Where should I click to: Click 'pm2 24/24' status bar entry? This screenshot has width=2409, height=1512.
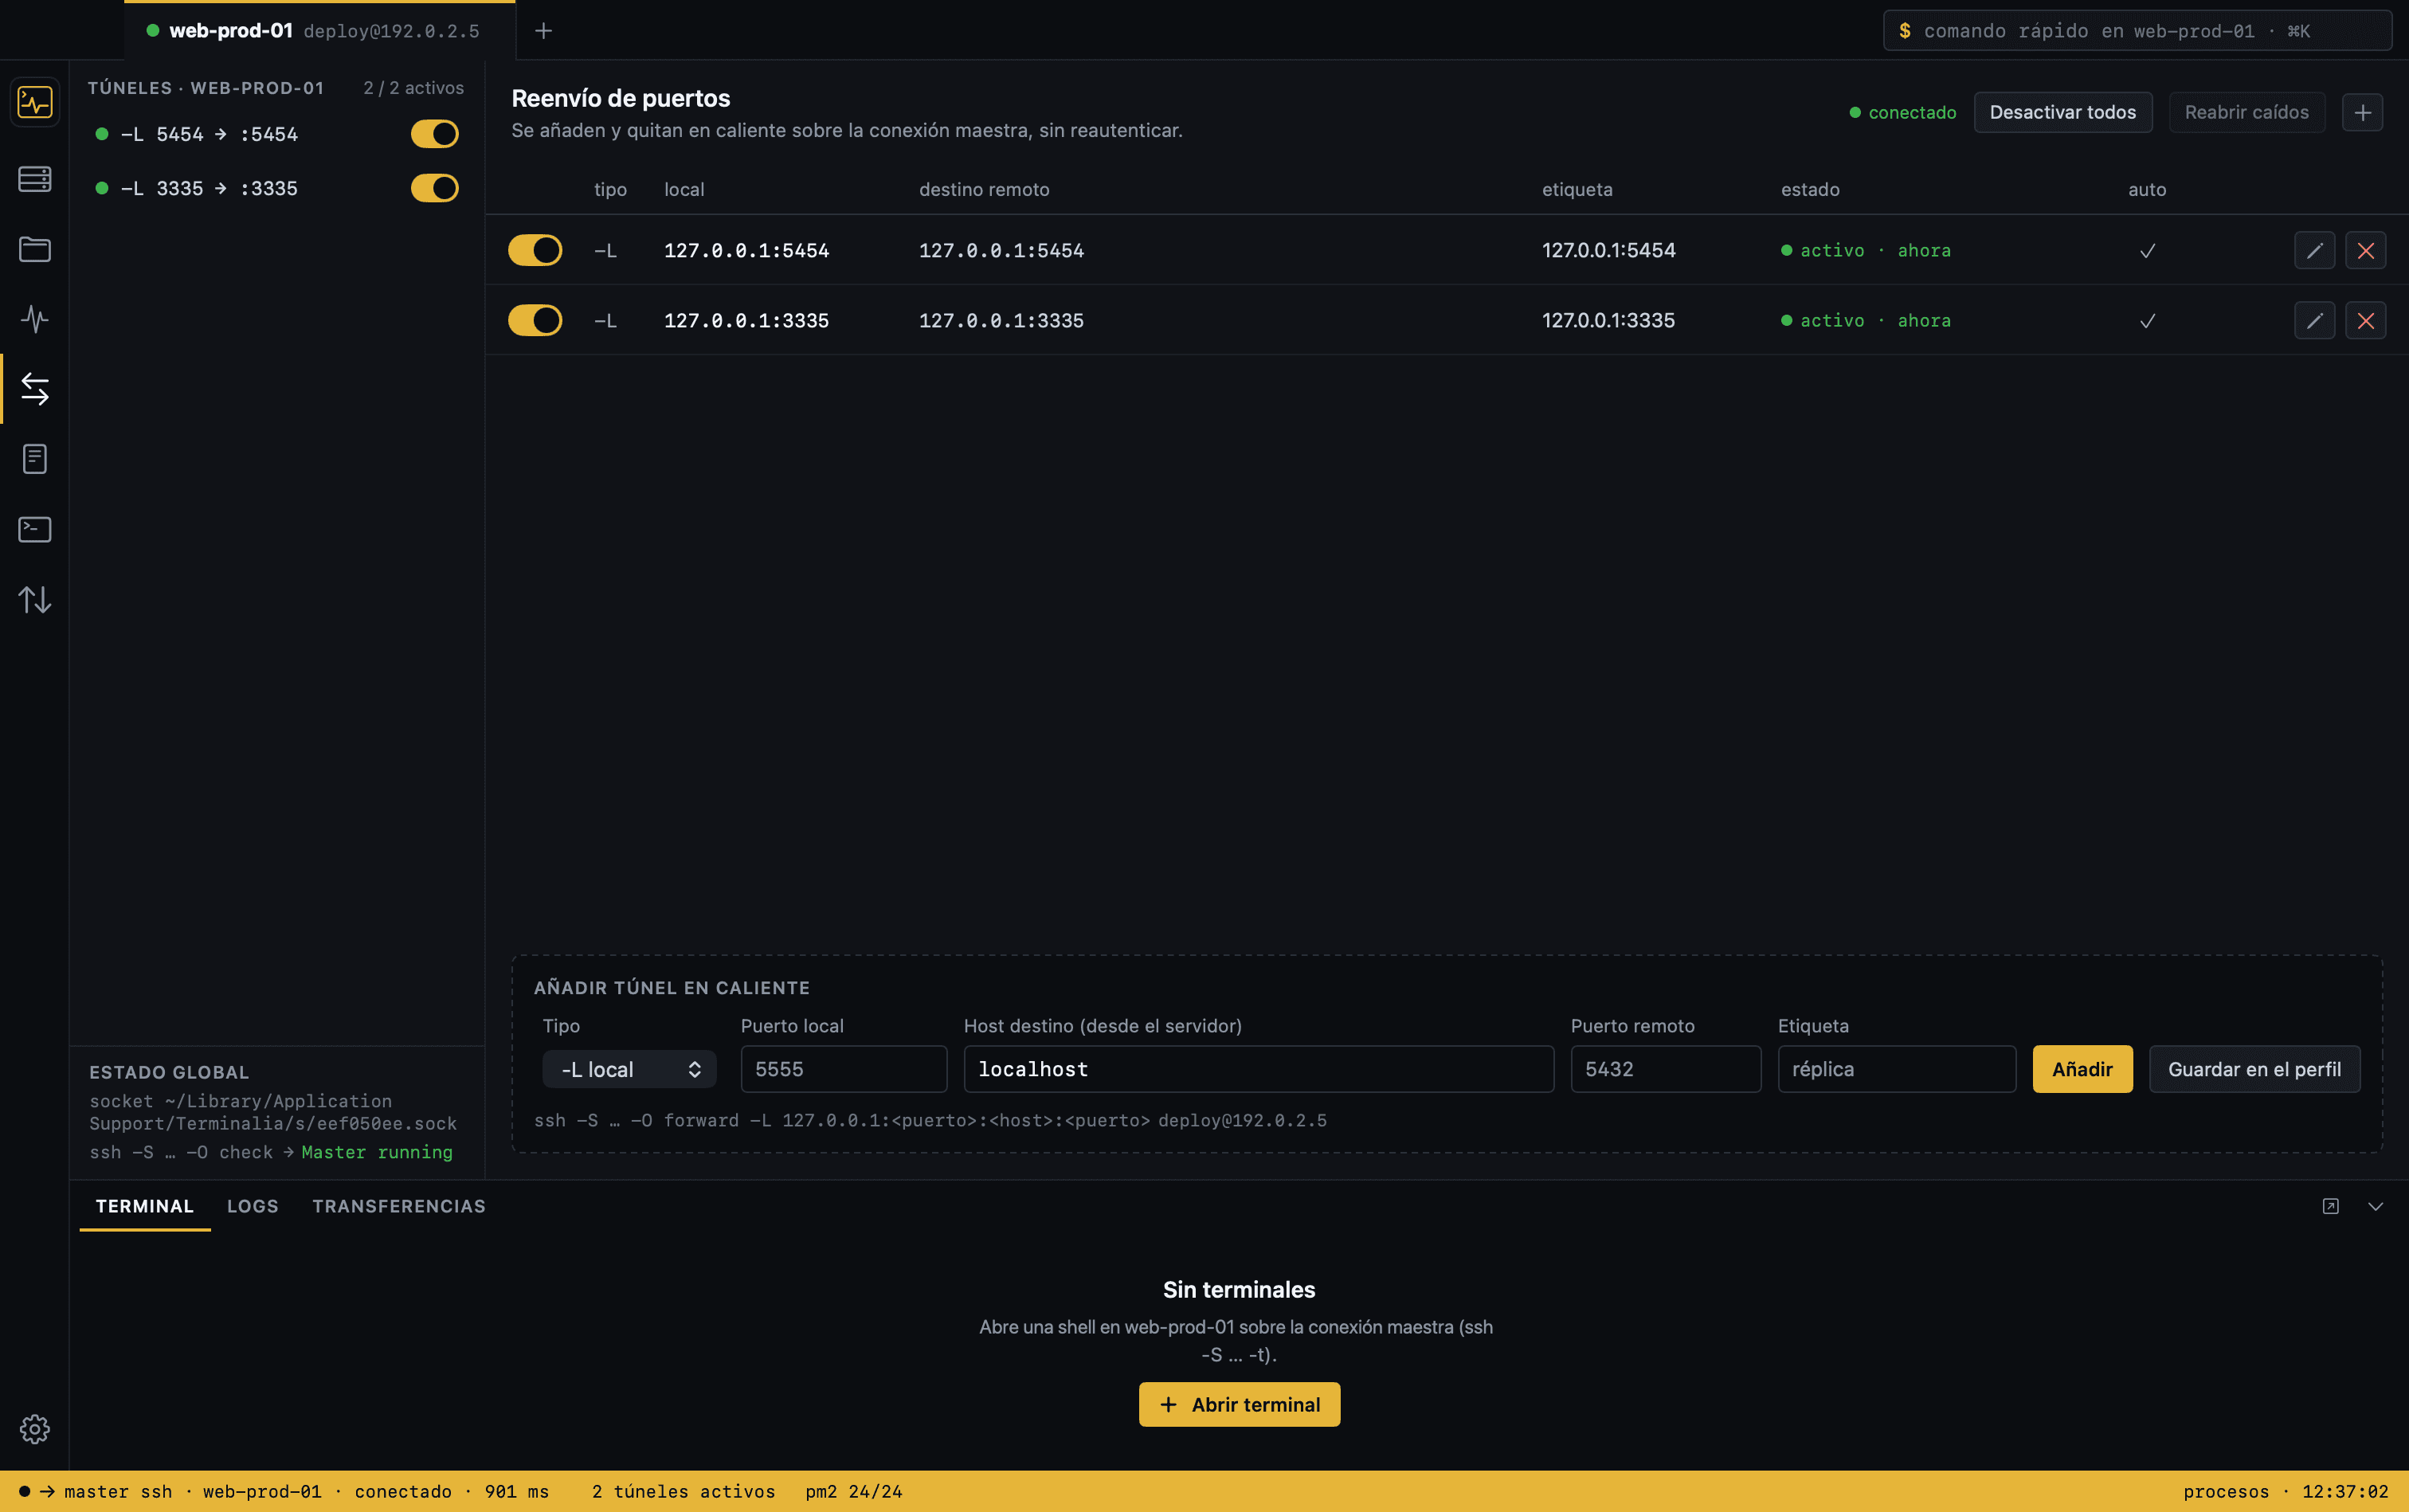pyautogui.click(x=854, y=1491)
